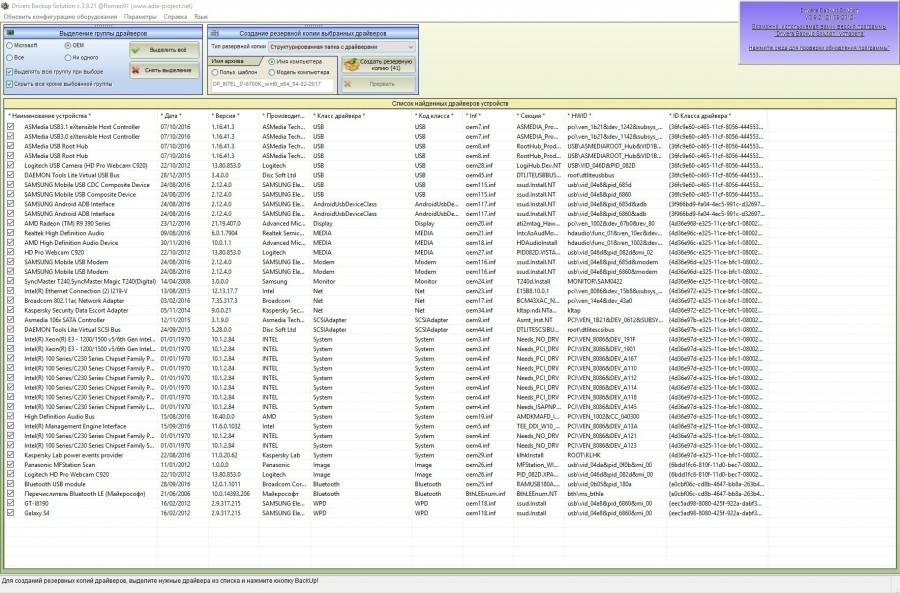This screenshot has width=900, height=593.
Task: Click the archive name text field
Action: (x=272, y=84)
